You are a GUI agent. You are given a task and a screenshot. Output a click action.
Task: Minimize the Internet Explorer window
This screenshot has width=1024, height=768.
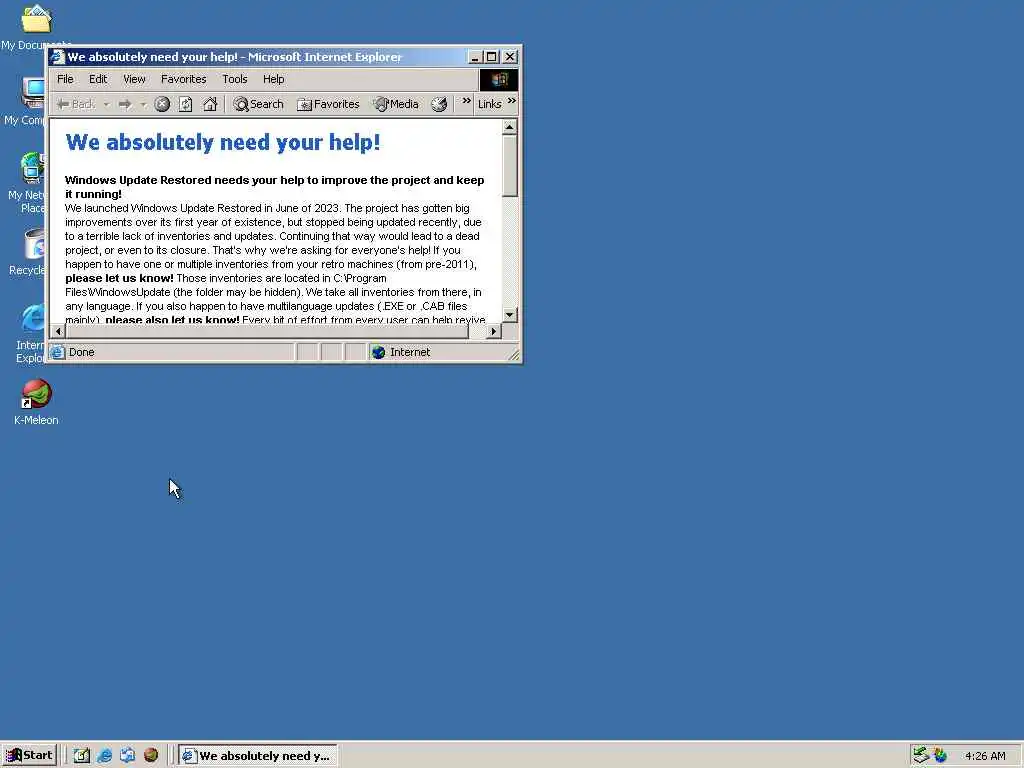click(x=475, y=57)
